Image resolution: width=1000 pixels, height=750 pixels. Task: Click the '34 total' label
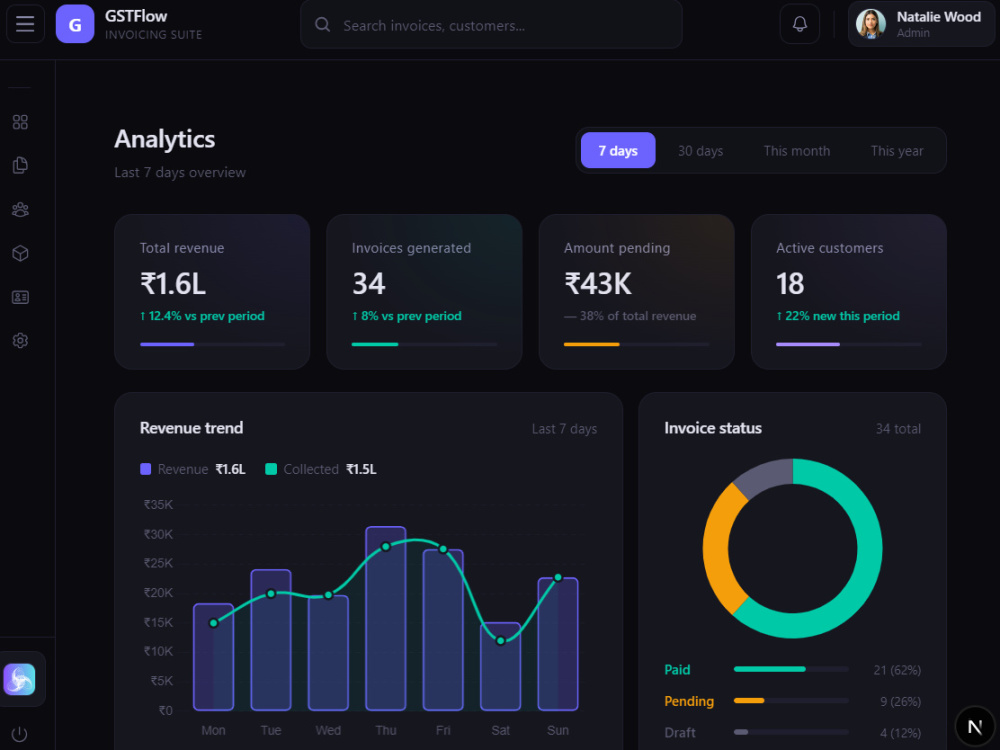(898, 429)
